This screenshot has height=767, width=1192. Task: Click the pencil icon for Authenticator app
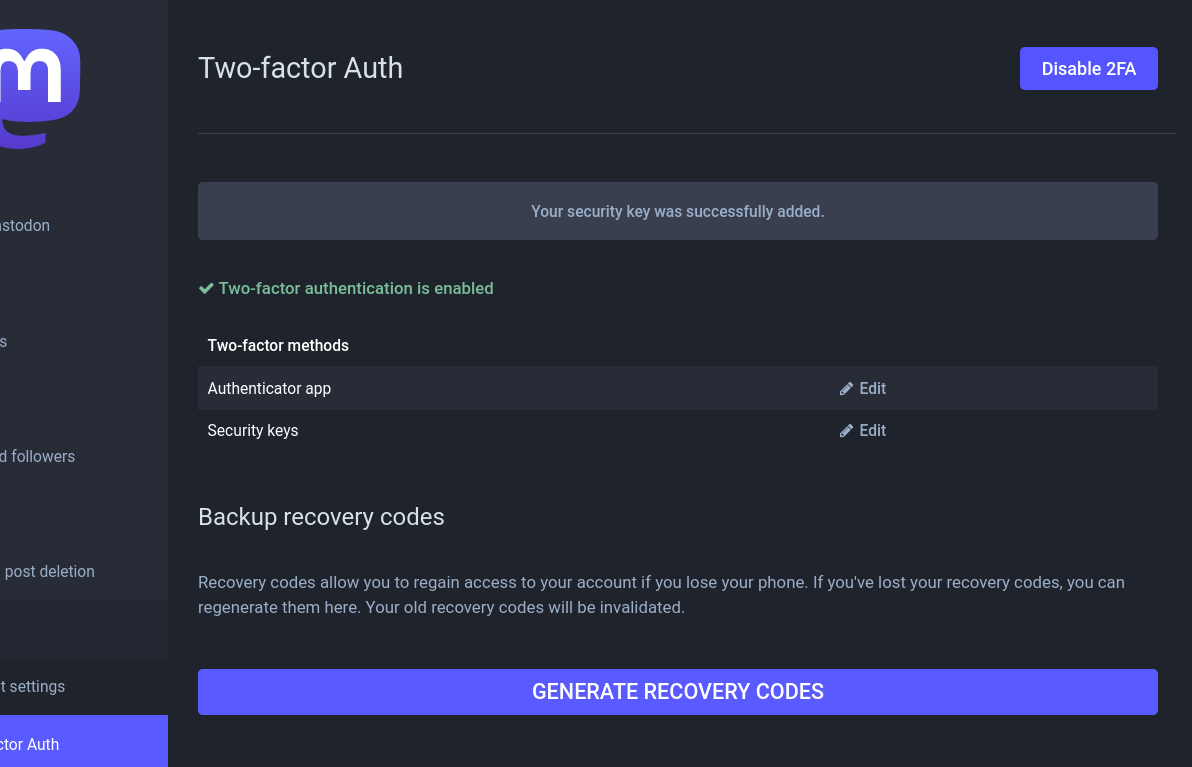846,388
